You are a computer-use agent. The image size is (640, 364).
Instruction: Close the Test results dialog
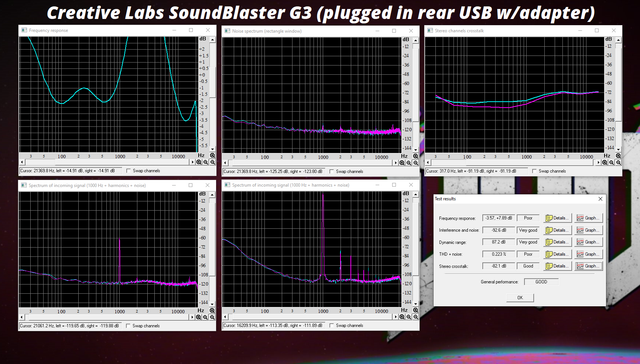click(x=600, y=199)
